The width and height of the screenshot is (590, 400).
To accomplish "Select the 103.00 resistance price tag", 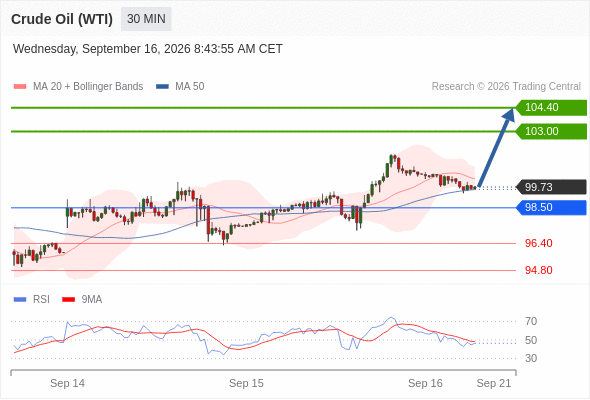I will pos(551,131).
